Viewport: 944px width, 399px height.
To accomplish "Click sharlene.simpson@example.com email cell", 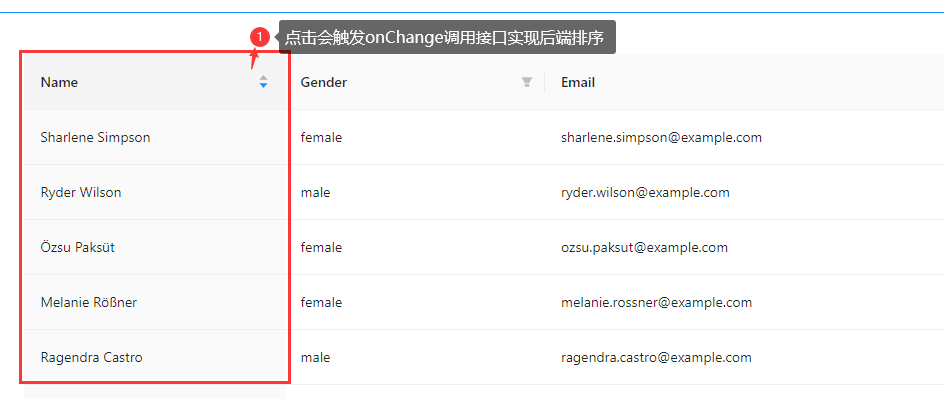I will point(744,137).
